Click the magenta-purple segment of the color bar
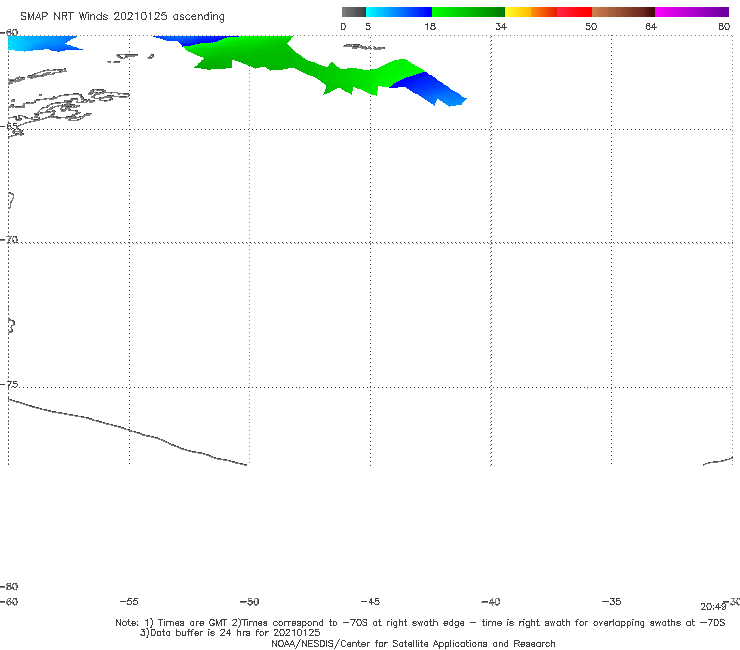Viewport: 740px width, 650px height. (x=692, y=12)
